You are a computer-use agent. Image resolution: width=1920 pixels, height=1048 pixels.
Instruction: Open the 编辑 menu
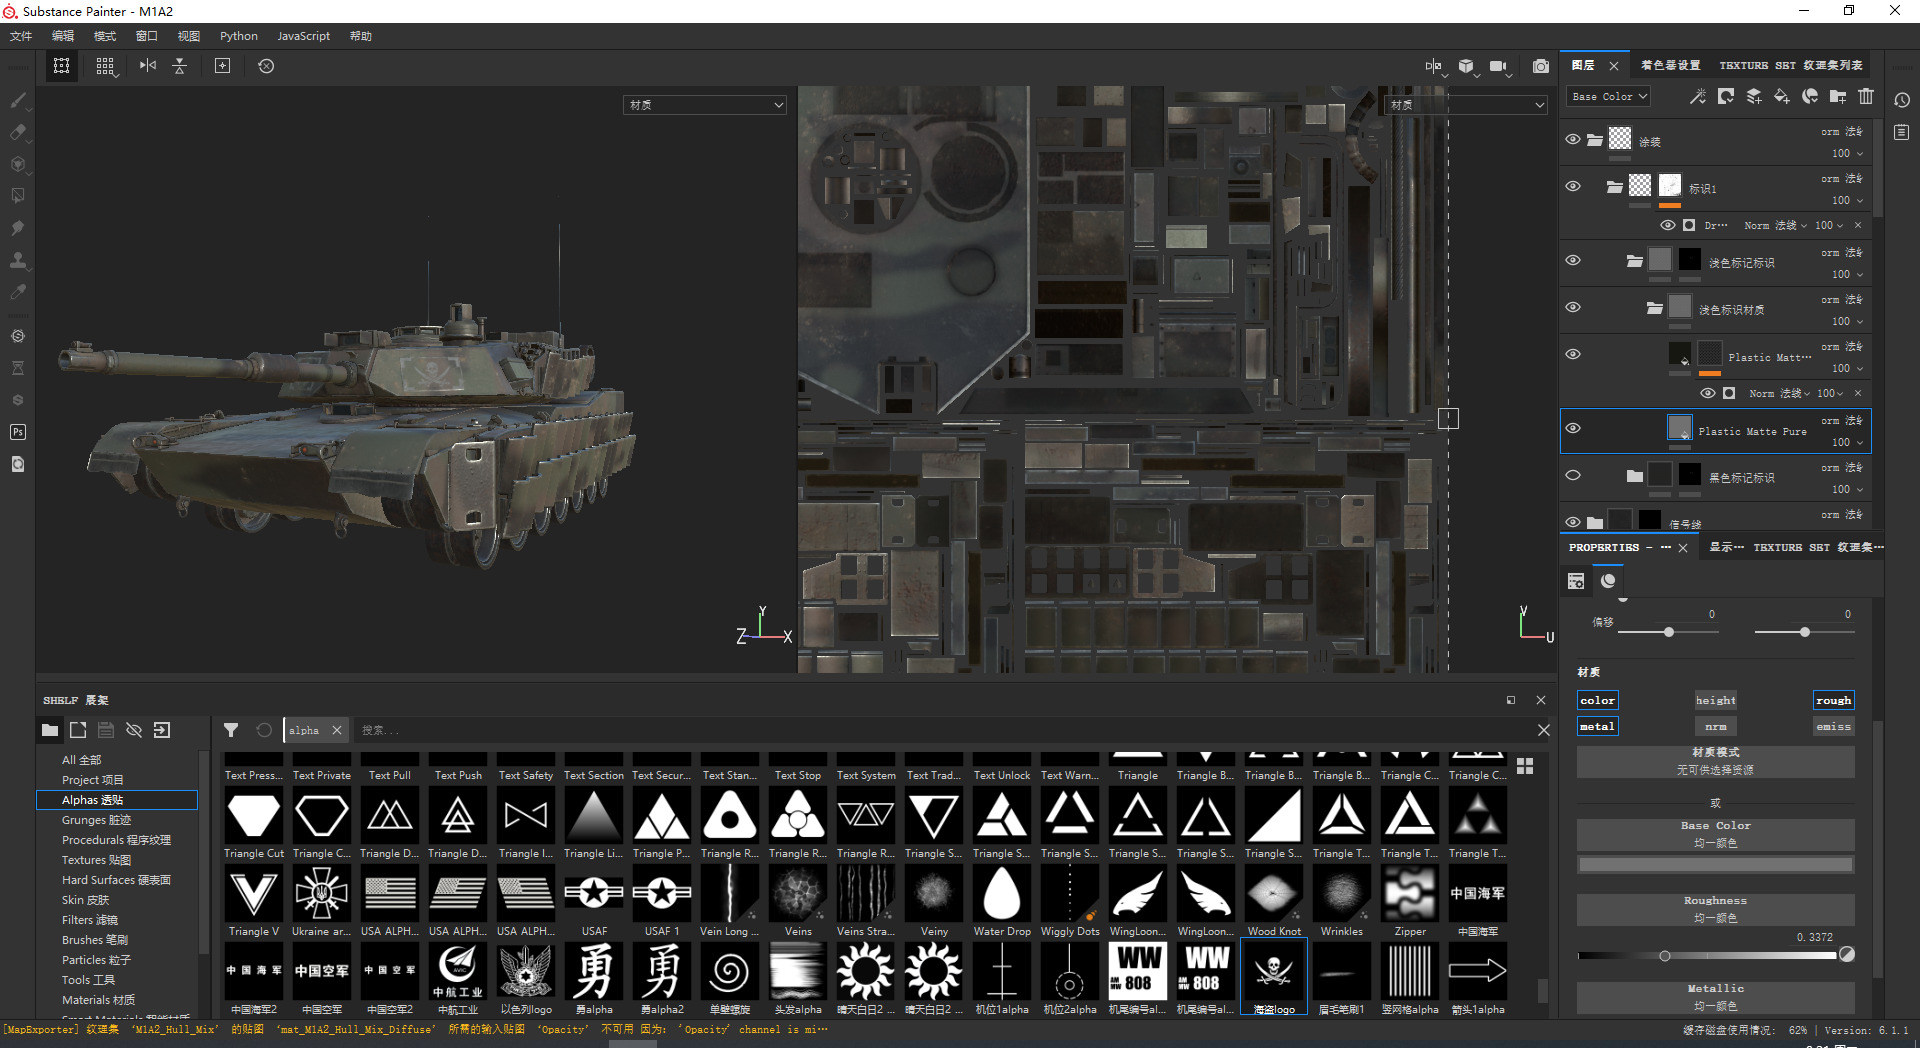pos(63,36)
